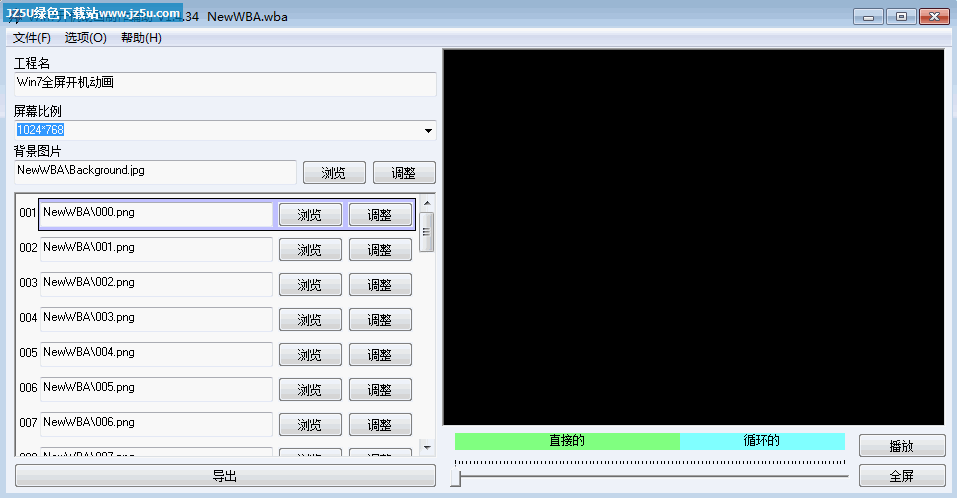The image size is (957, 498).
Task: Click the 001 NewWBA\000.png field
Action: (x=156, y=214)
